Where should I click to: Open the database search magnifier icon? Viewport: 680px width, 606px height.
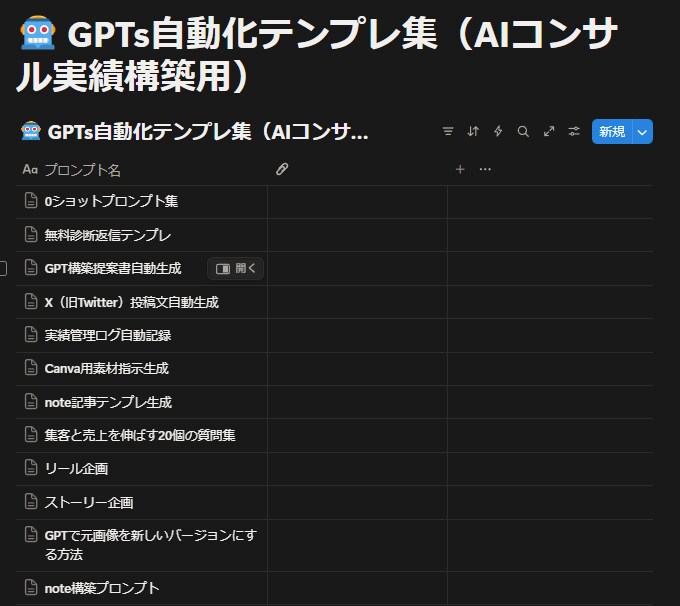tap(523, 131)
